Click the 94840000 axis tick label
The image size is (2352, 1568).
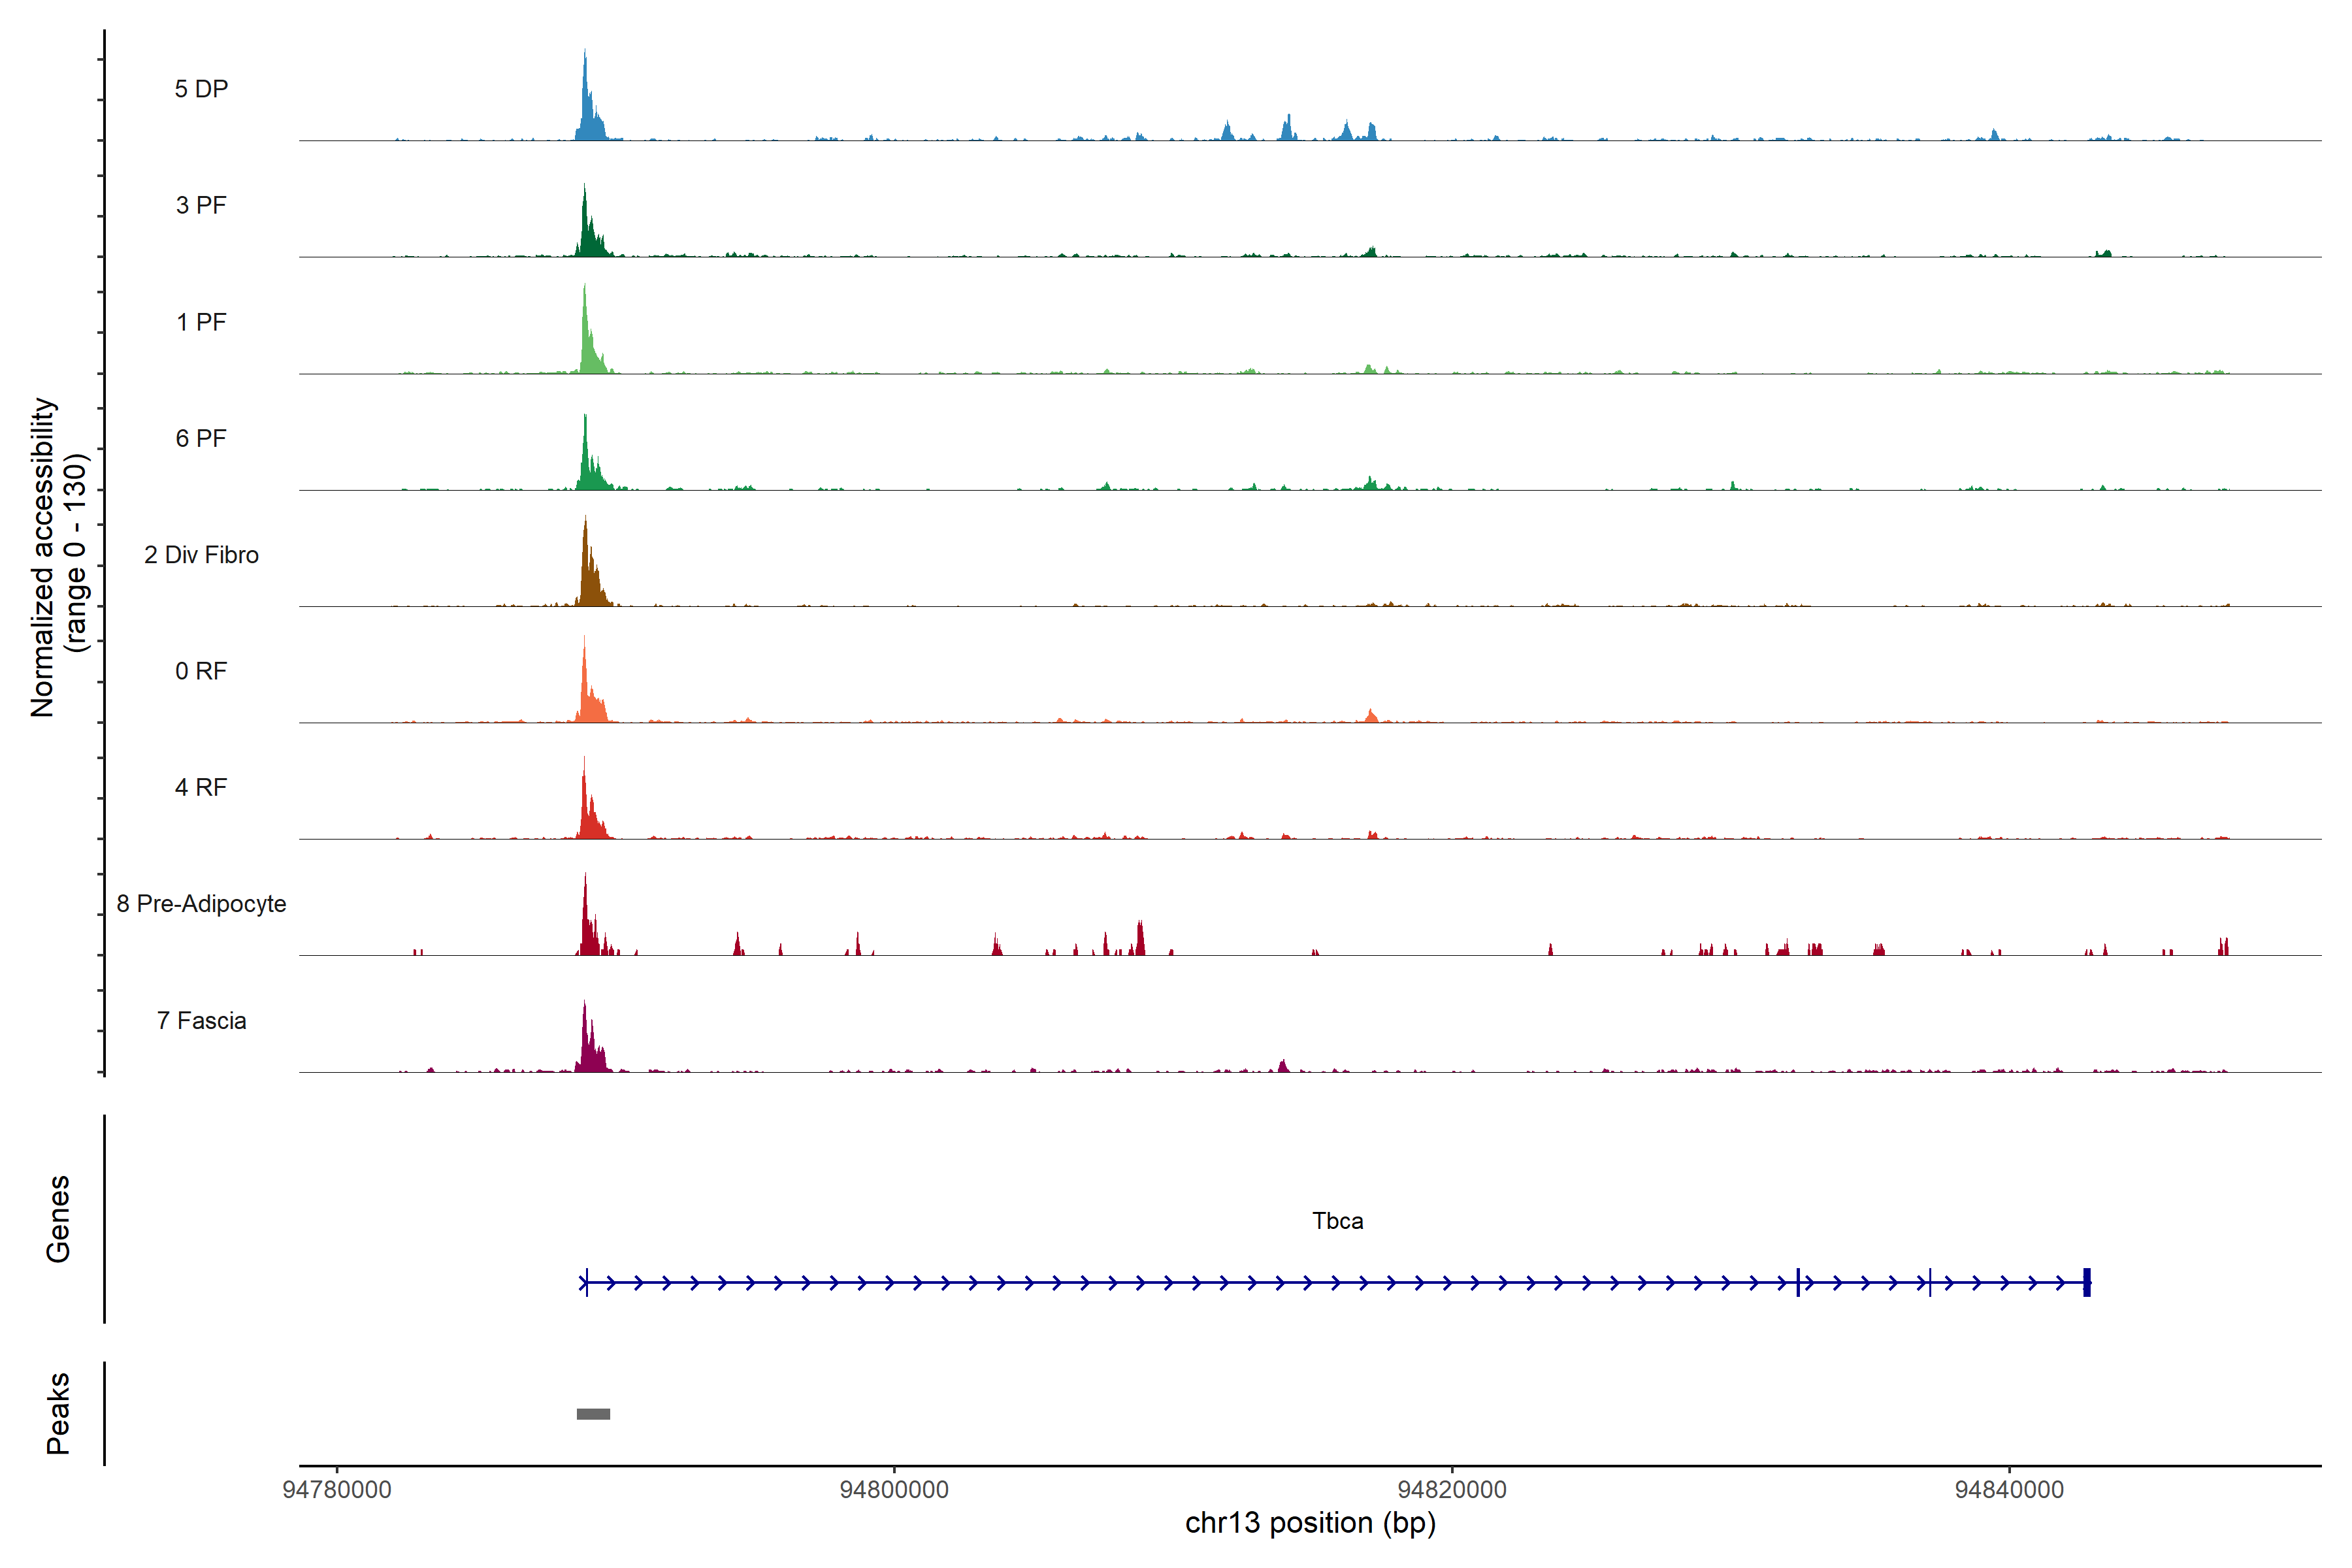[x=2009, y=1490]
